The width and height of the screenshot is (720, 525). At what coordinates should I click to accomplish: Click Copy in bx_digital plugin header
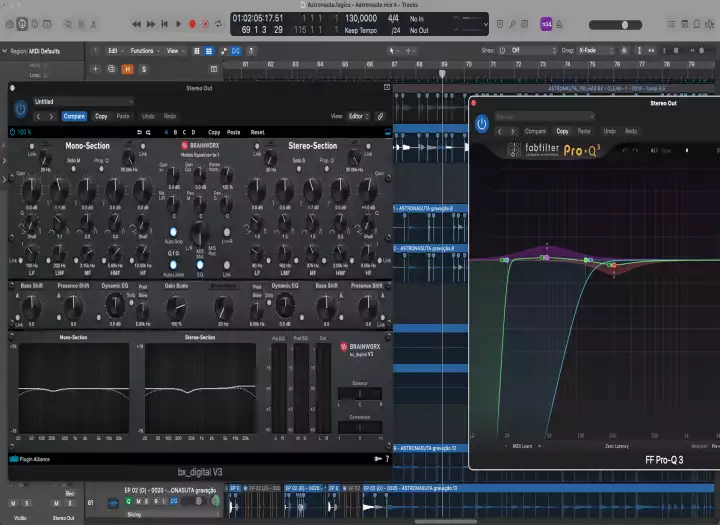coord(101,116)
